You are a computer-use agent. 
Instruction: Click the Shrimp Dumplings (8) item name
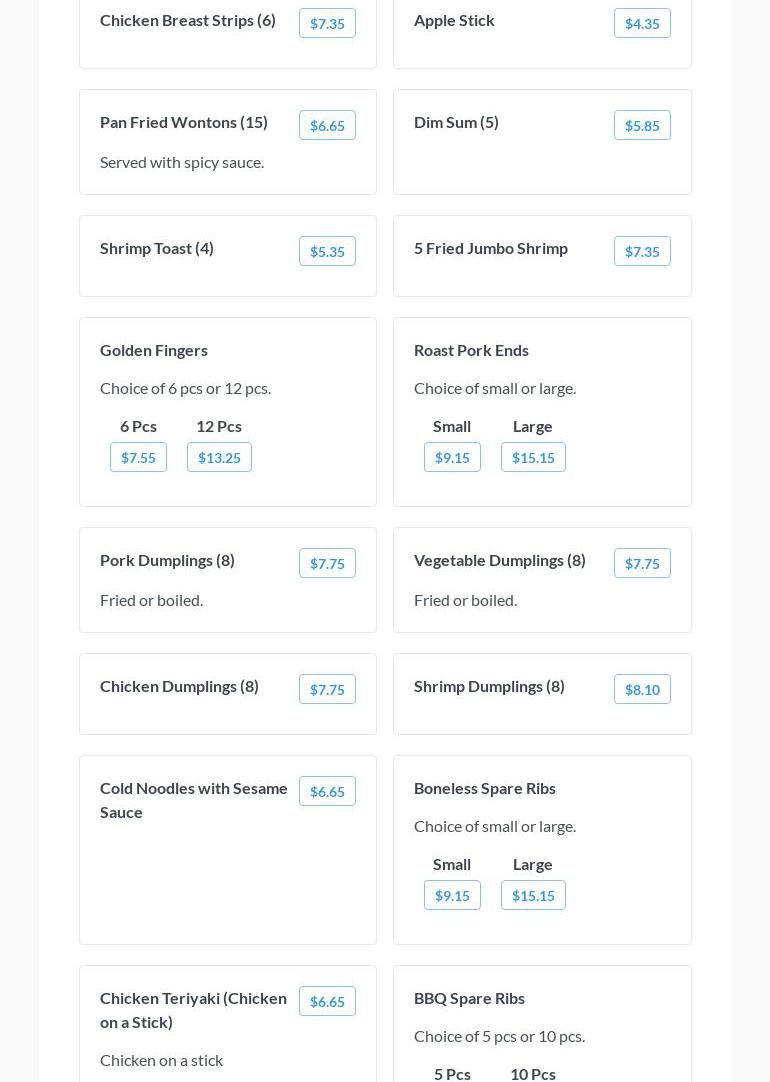(489, 686)
